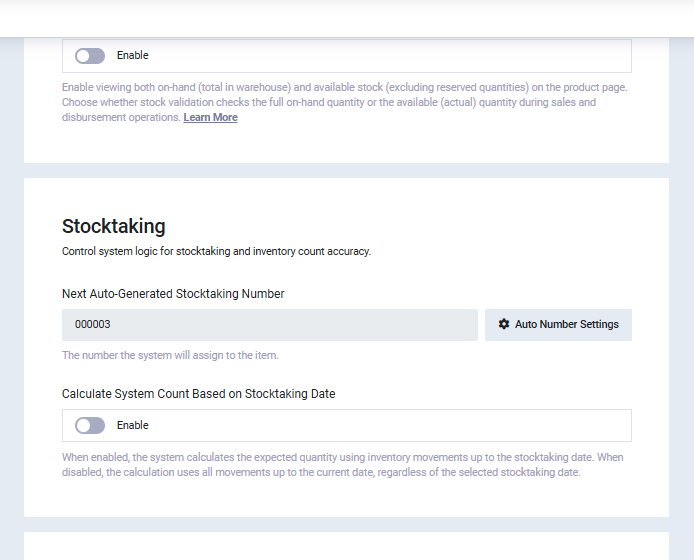
Task: Toggle the on-hand and available stock switch
Action: tap(90, 56)
